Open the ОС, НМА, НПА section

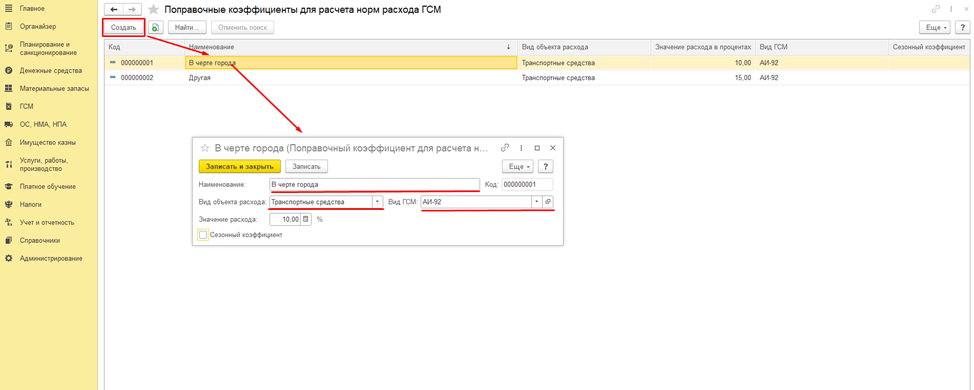coord(43,125)
